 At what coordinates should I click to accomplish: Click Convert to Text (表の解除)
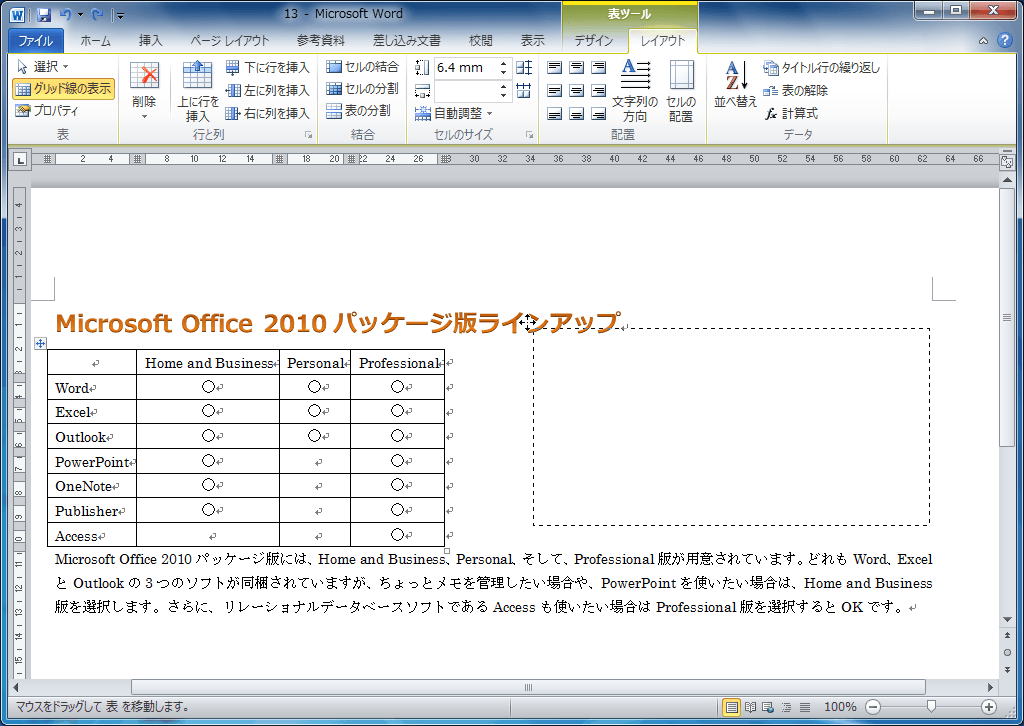click(795, 90)
